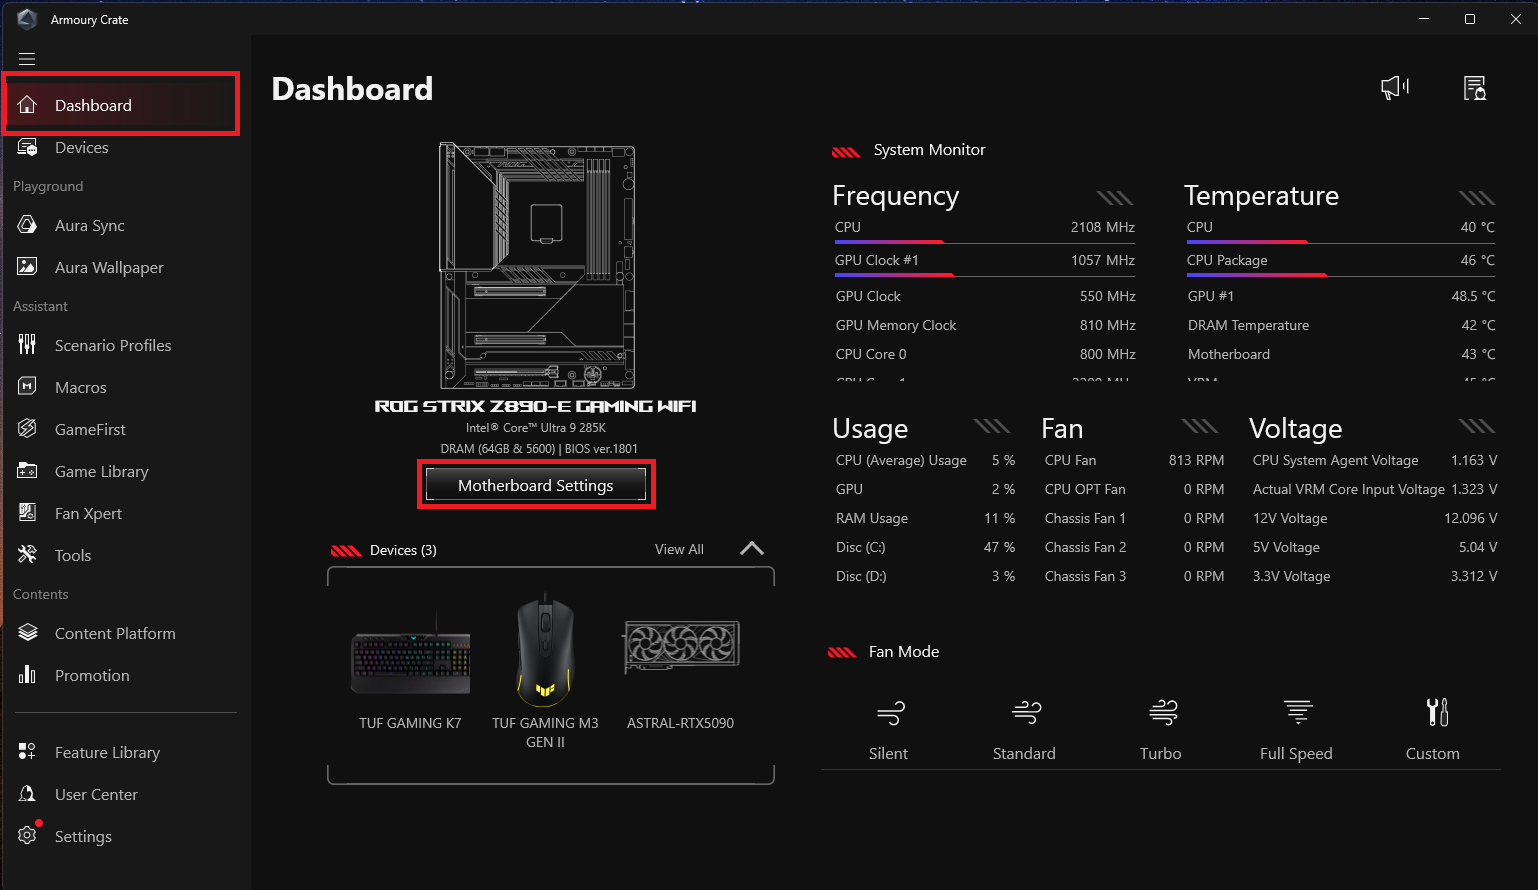Select the TUF GAMING M3 GEN II mouse

(545, 651)
